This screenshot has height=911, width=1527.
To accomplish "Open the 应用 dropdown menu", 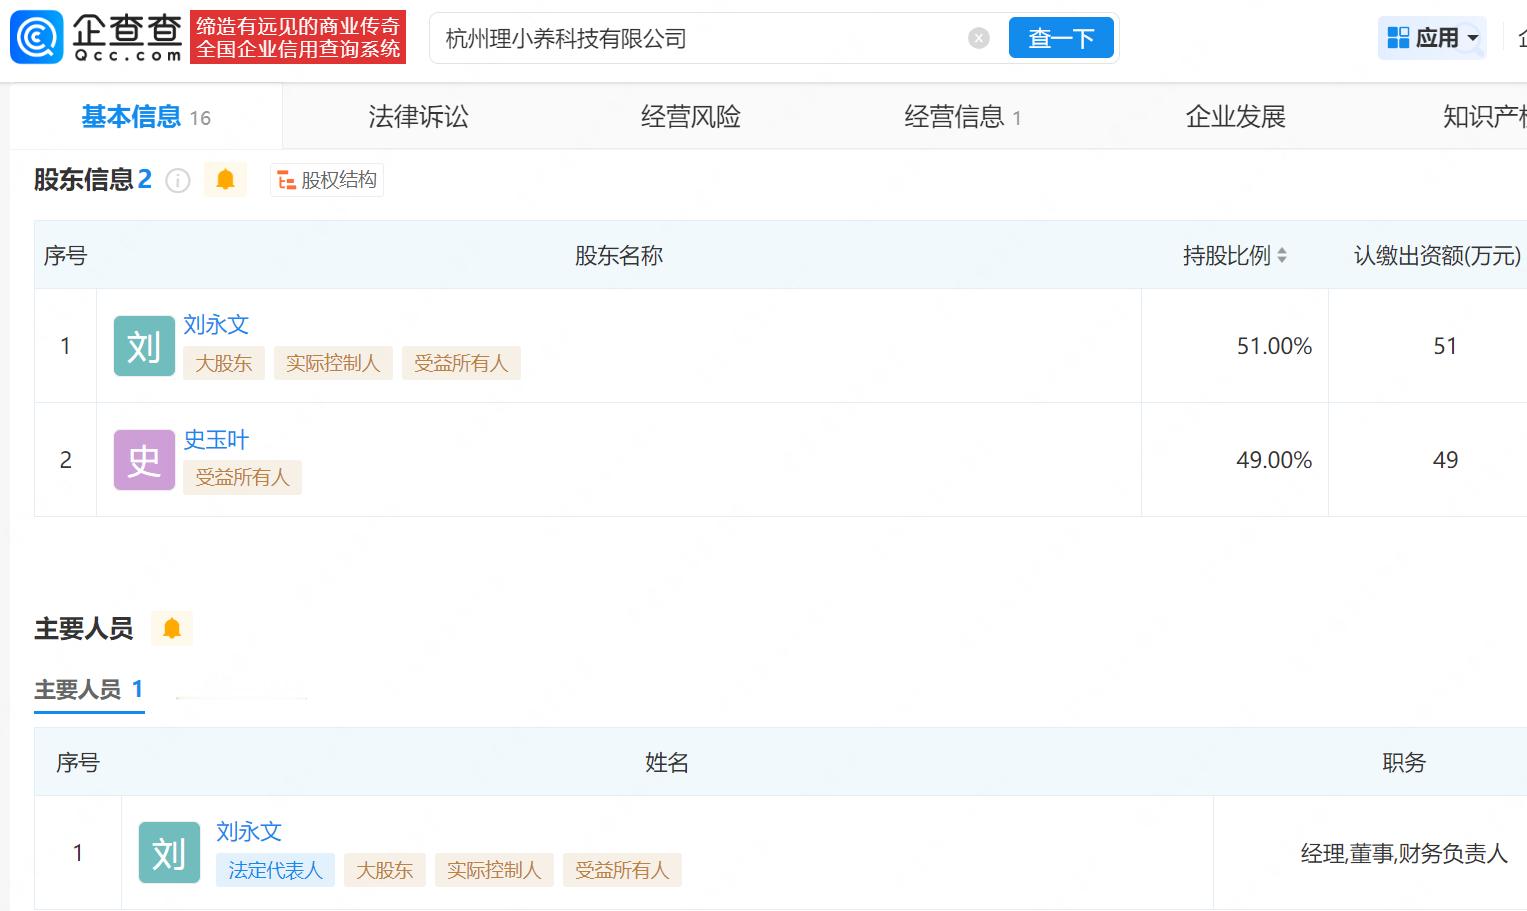I will (1432, 38).
